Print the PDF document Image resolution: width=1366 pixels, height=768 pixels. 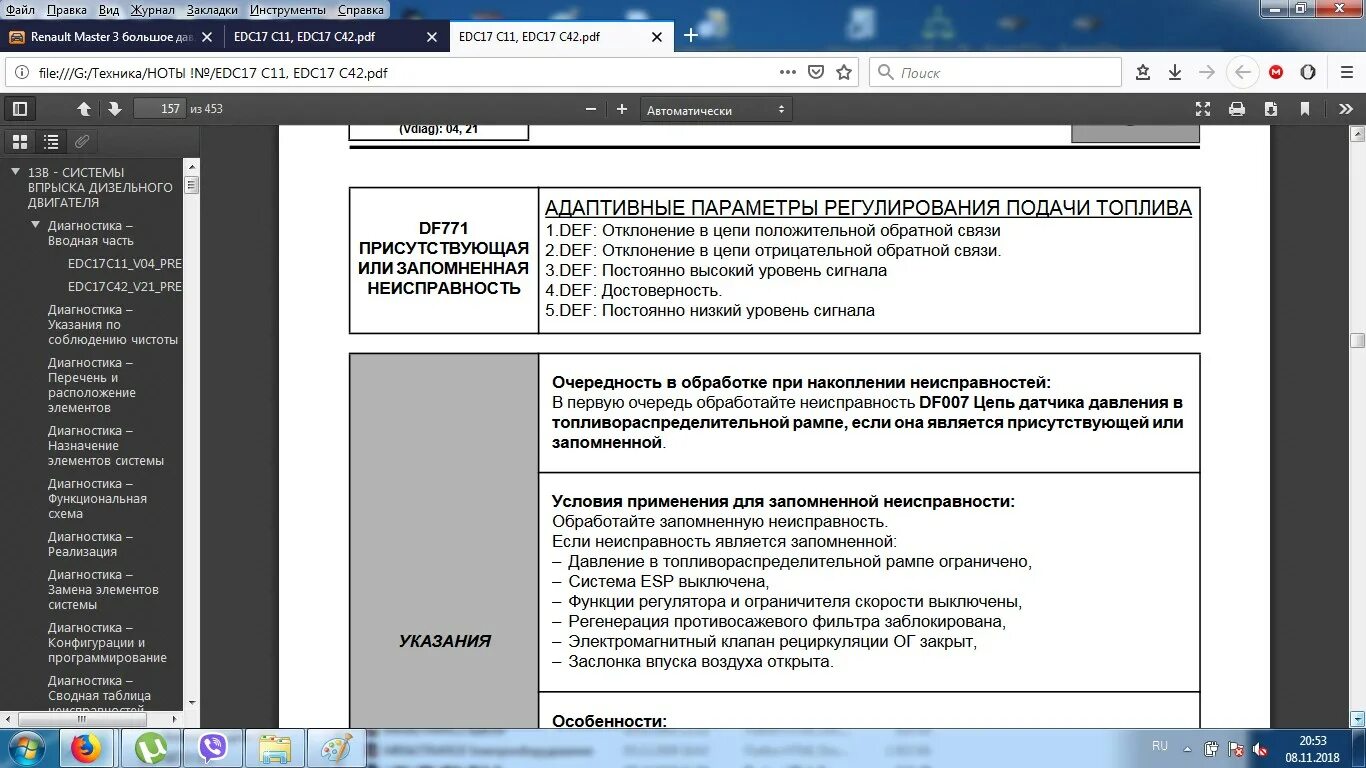(1237, 109)
